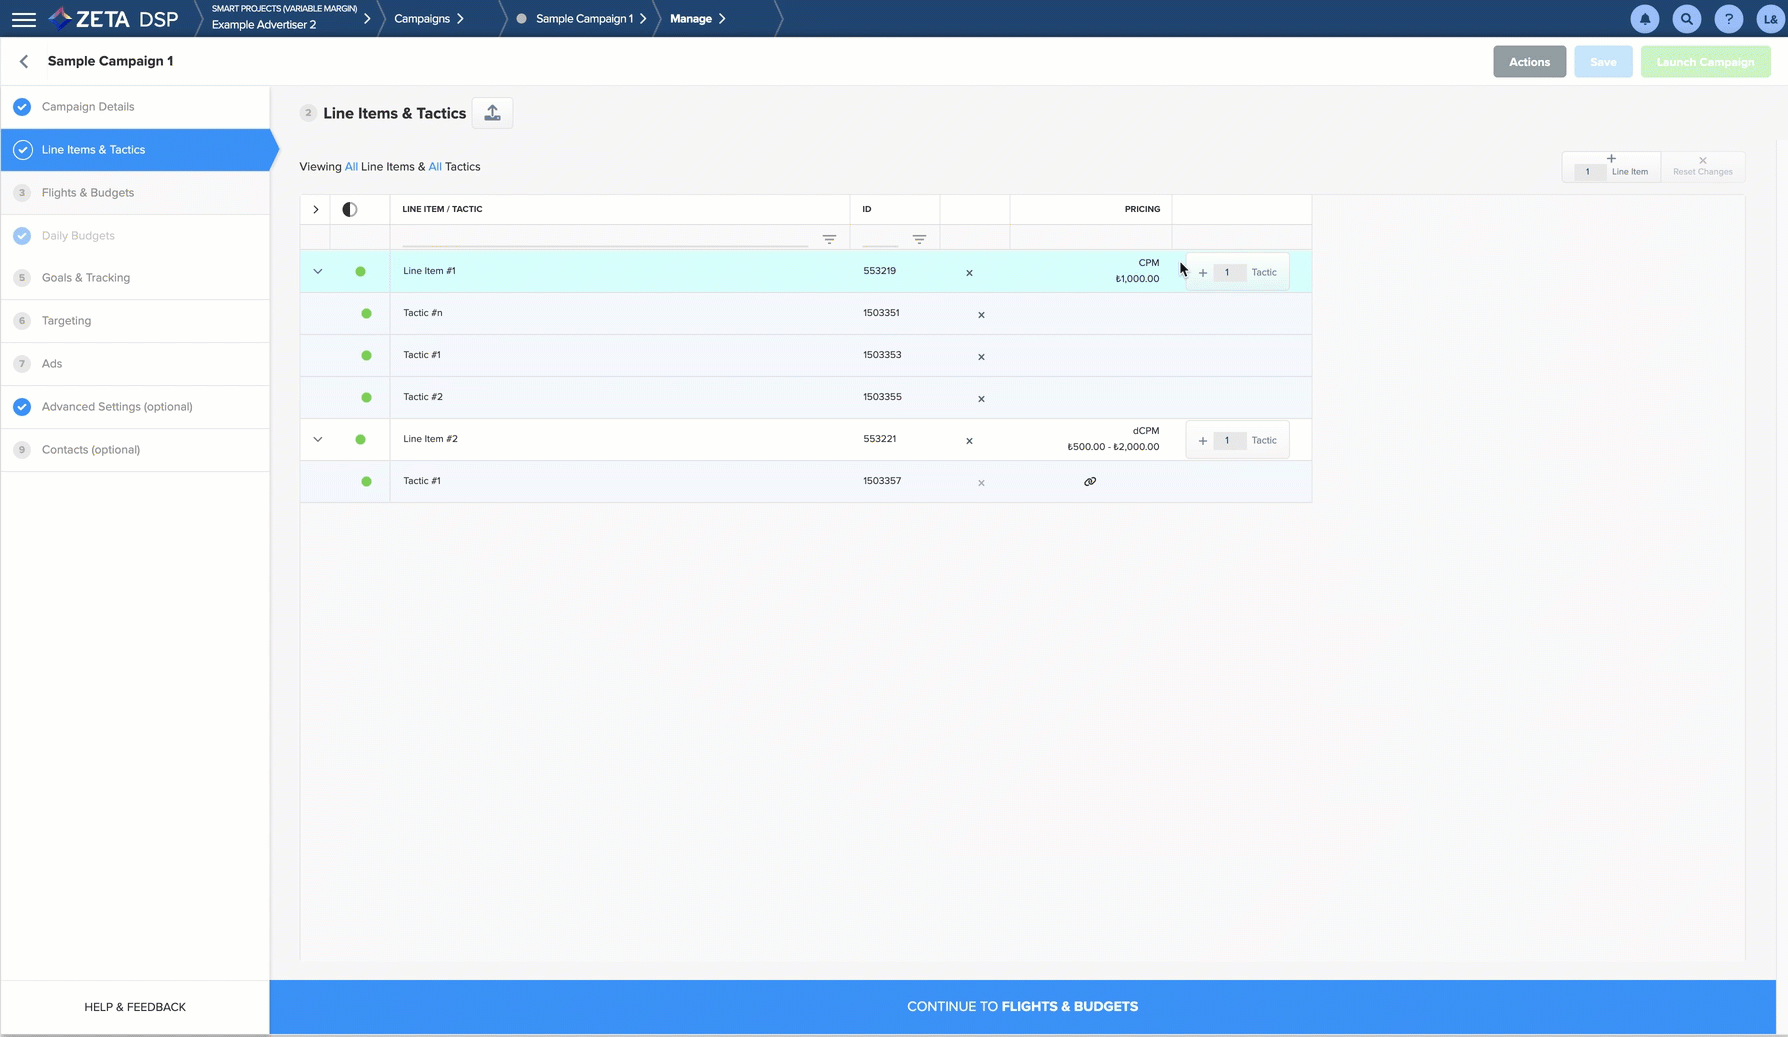
Task: Open the Targeting step in sidebar
Action: tap(66, 321)
